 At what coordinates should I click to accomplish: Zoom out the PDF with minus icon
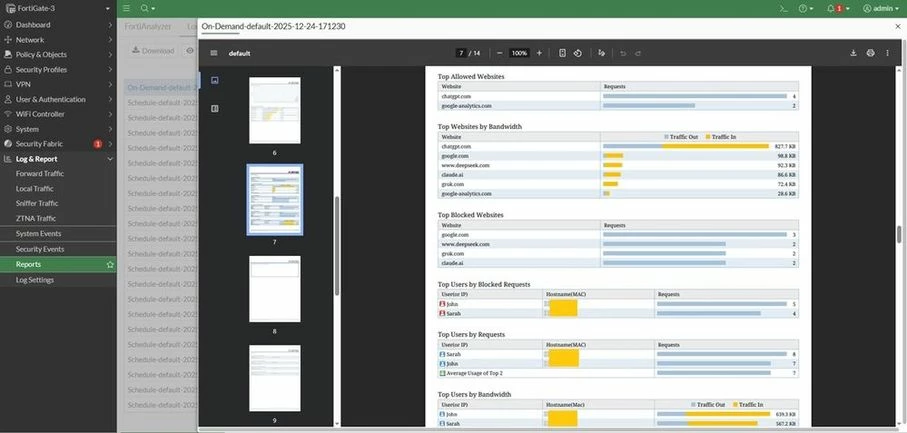pos(500,53)
